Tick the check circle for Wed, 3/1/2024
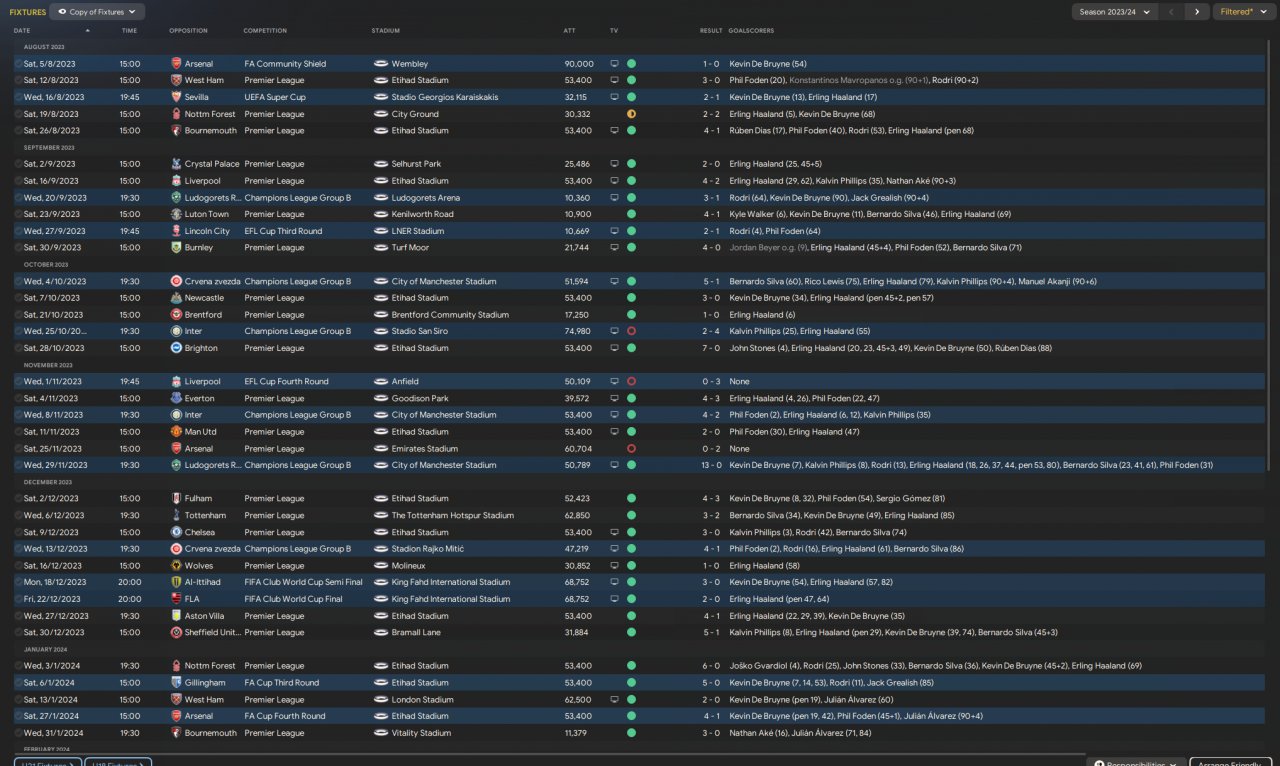The image size is (1280, 766). (18, 666)
